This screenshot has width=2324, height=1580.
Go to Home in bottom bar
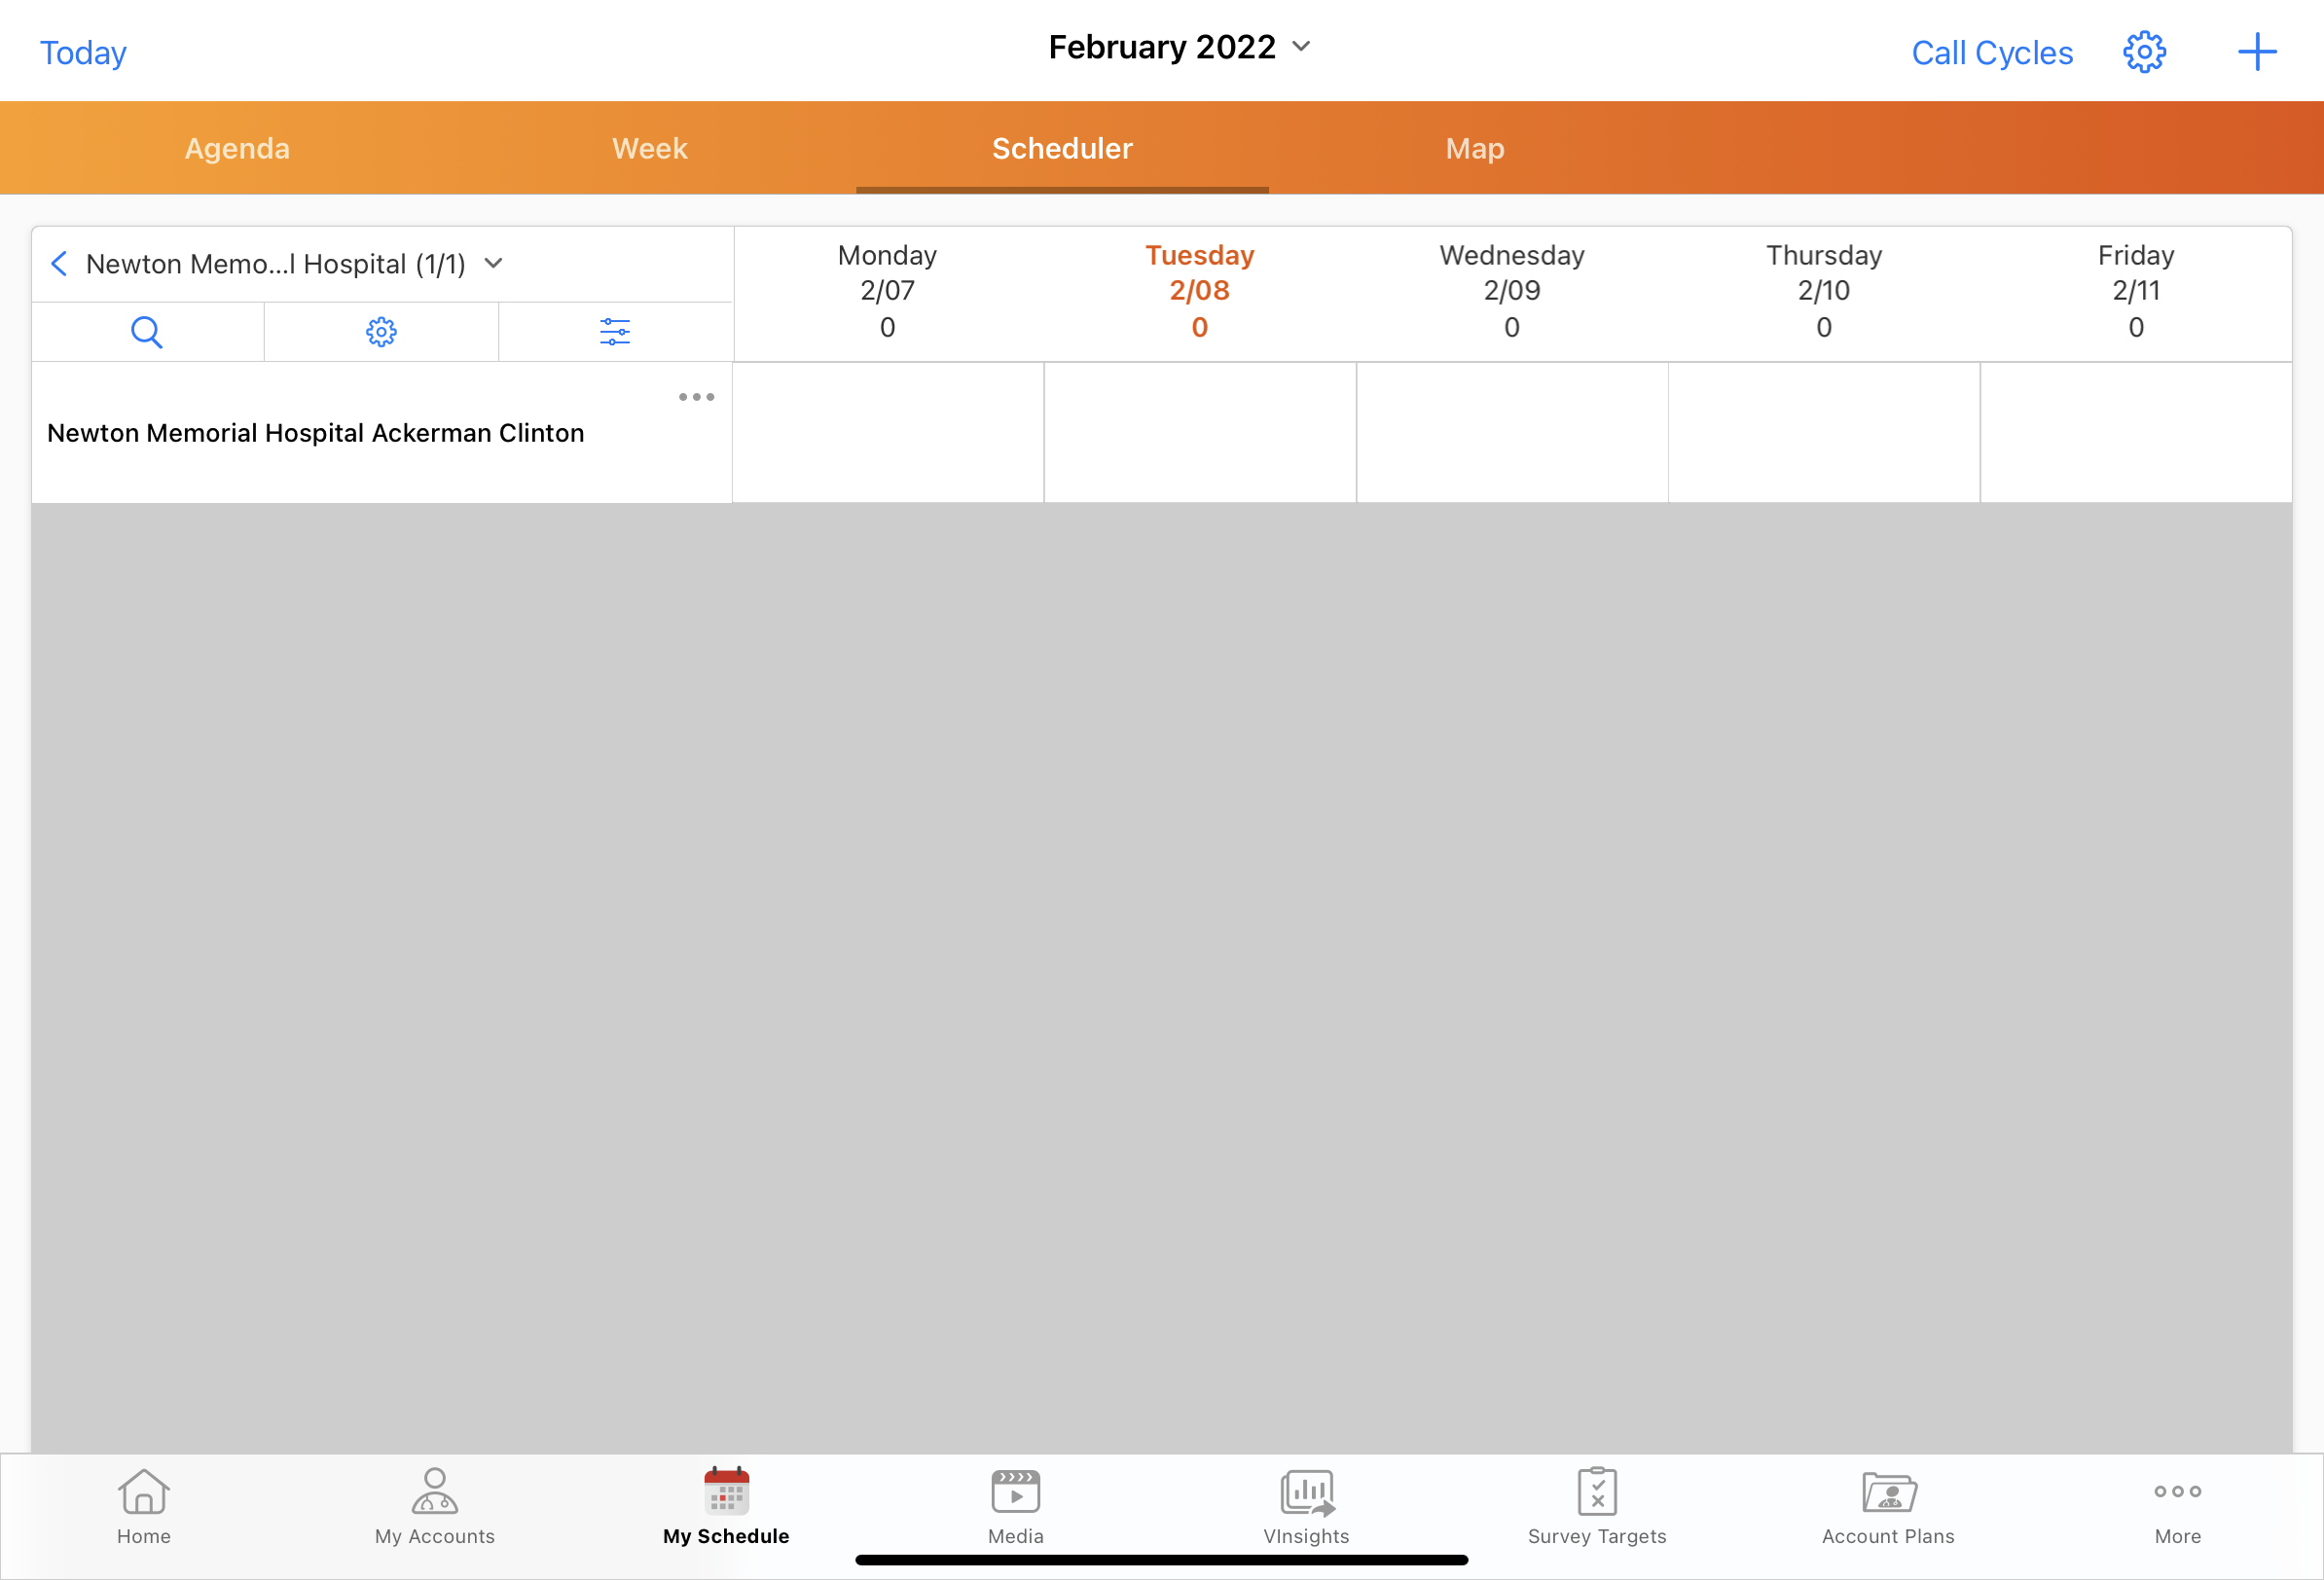click(144, 1505)
